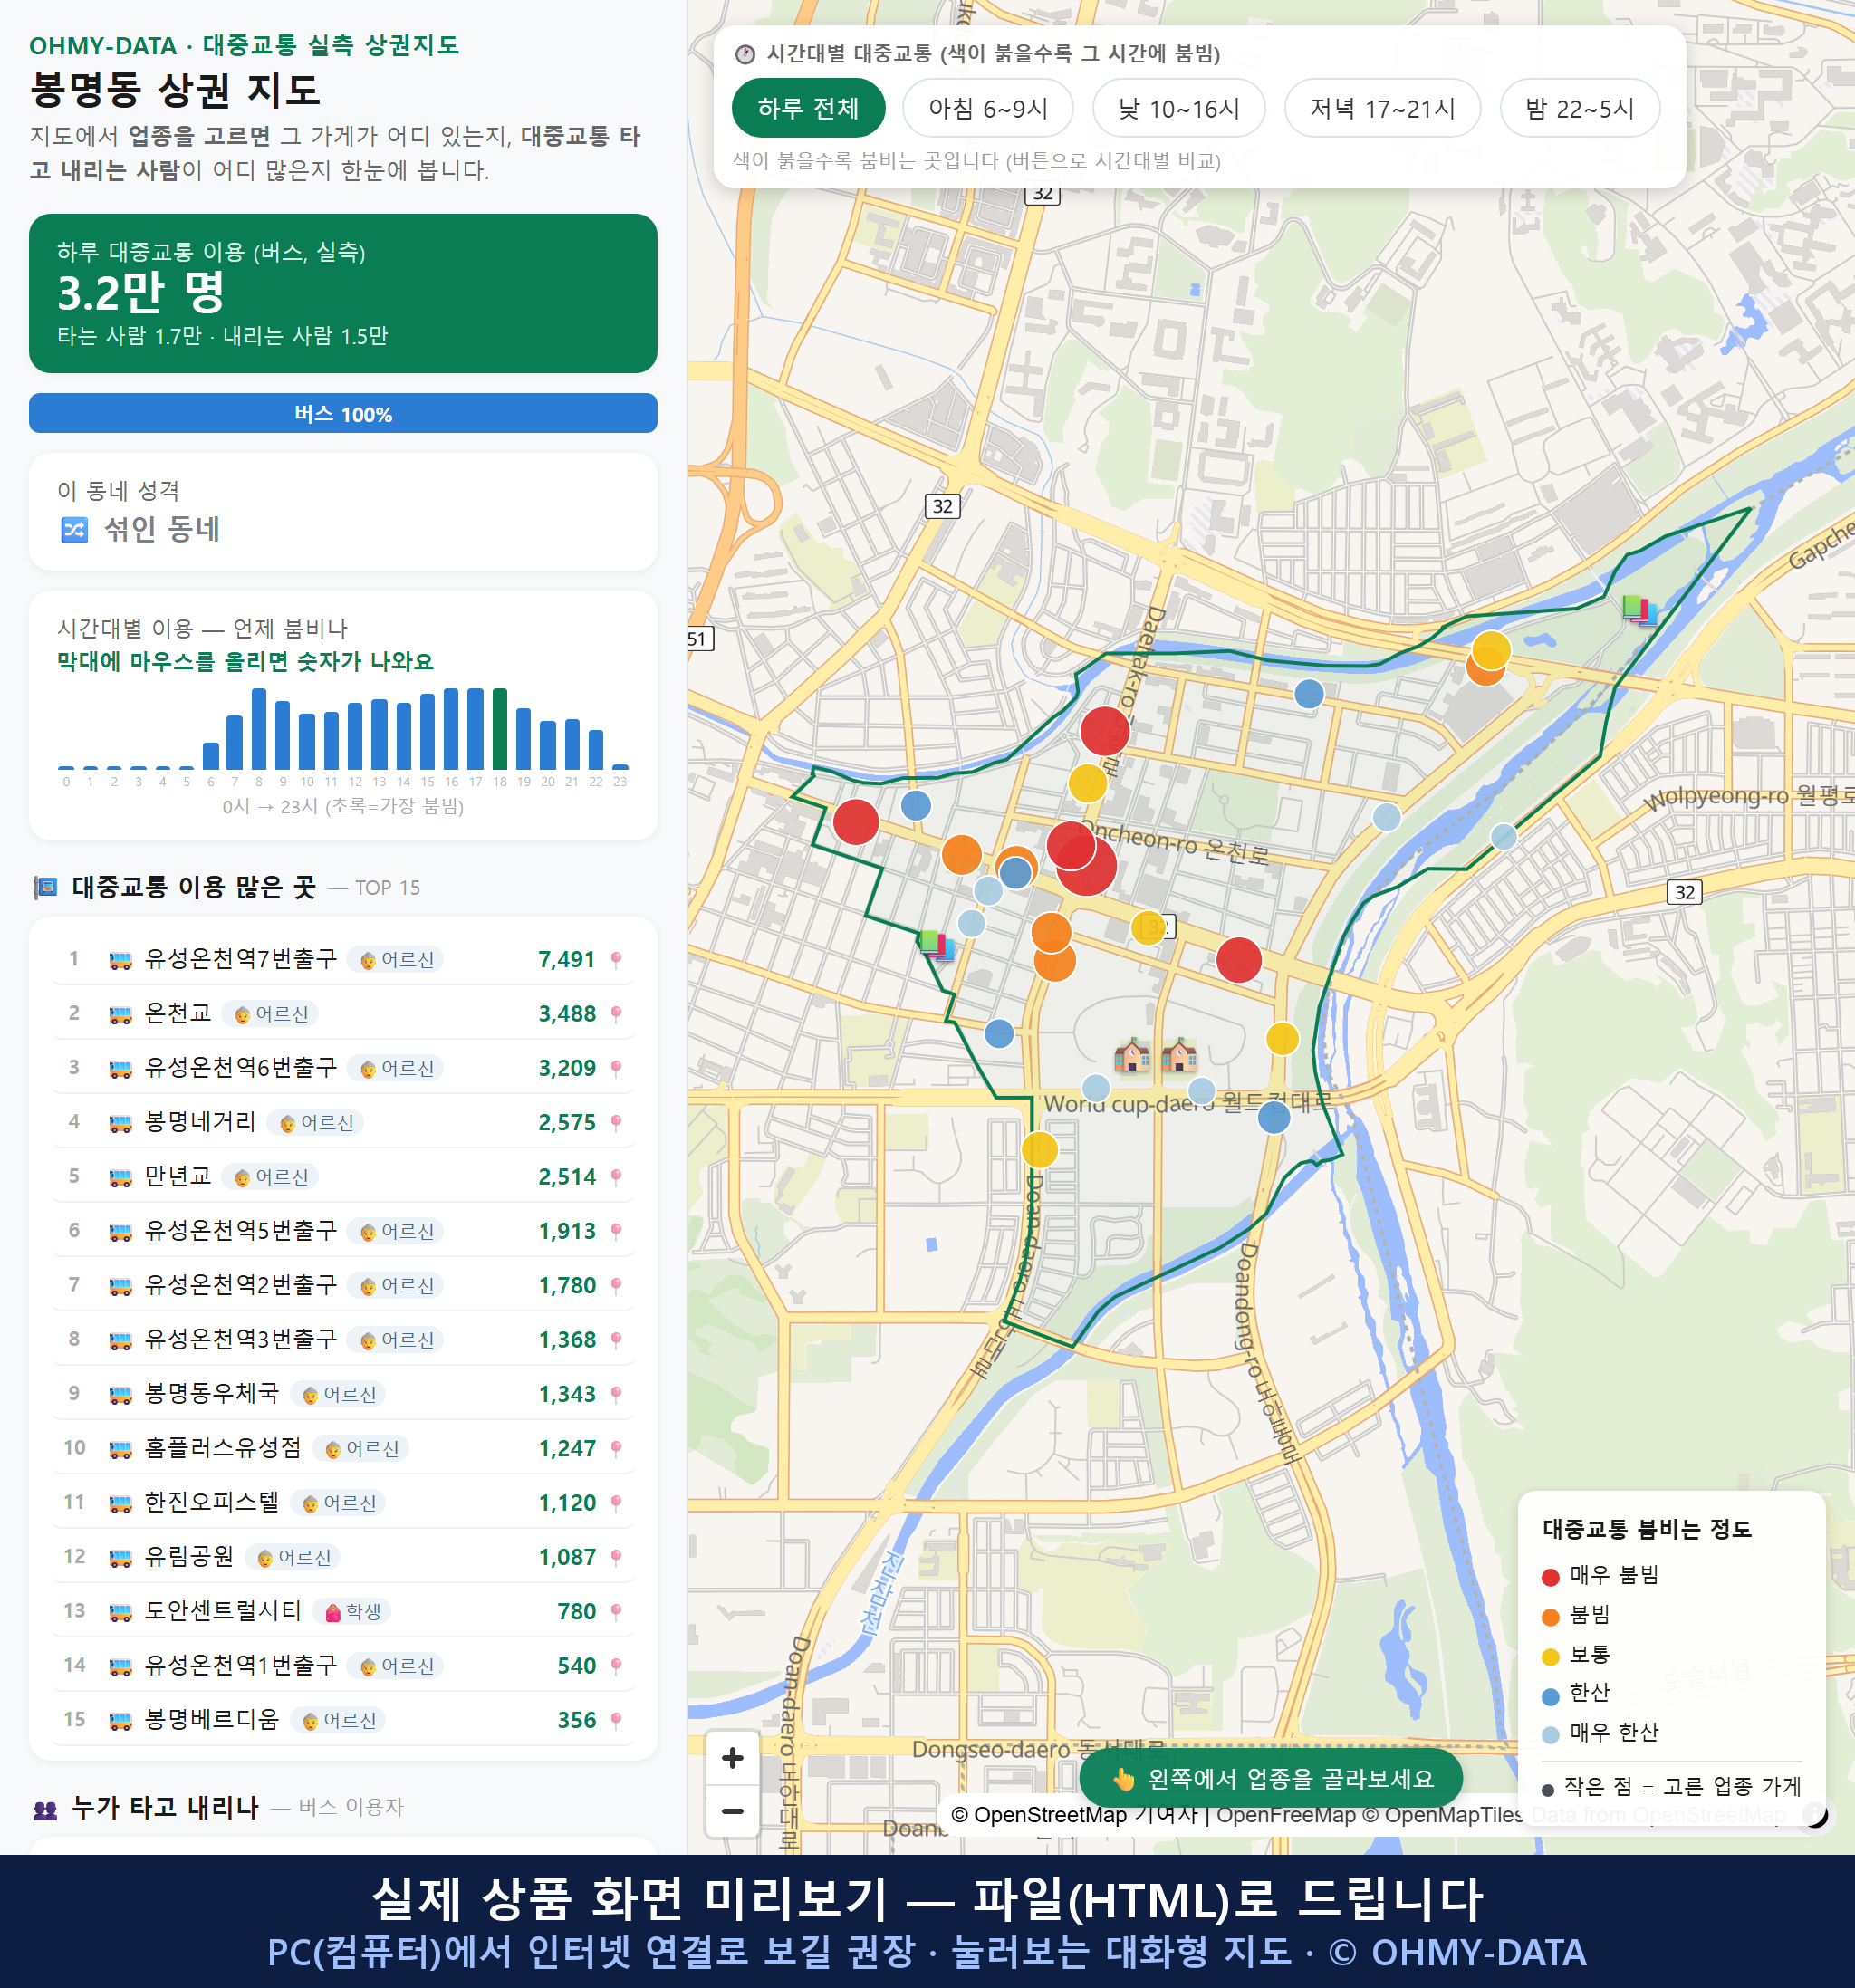
Task: Click the pin icon in 홈플러스유성점 row
Action: (x=616, y=1448)
